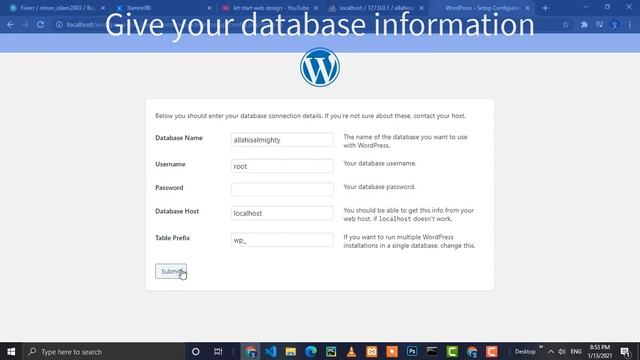Close the YouTube tab
This screenshot has width=640, height=360.
(316, 8)
